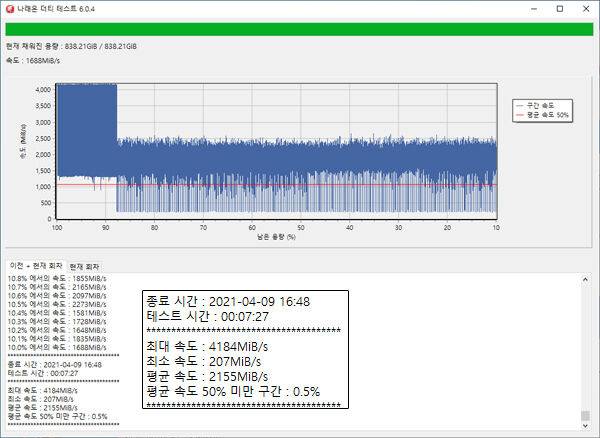Minimize the dirty test window

click(532, 8)
